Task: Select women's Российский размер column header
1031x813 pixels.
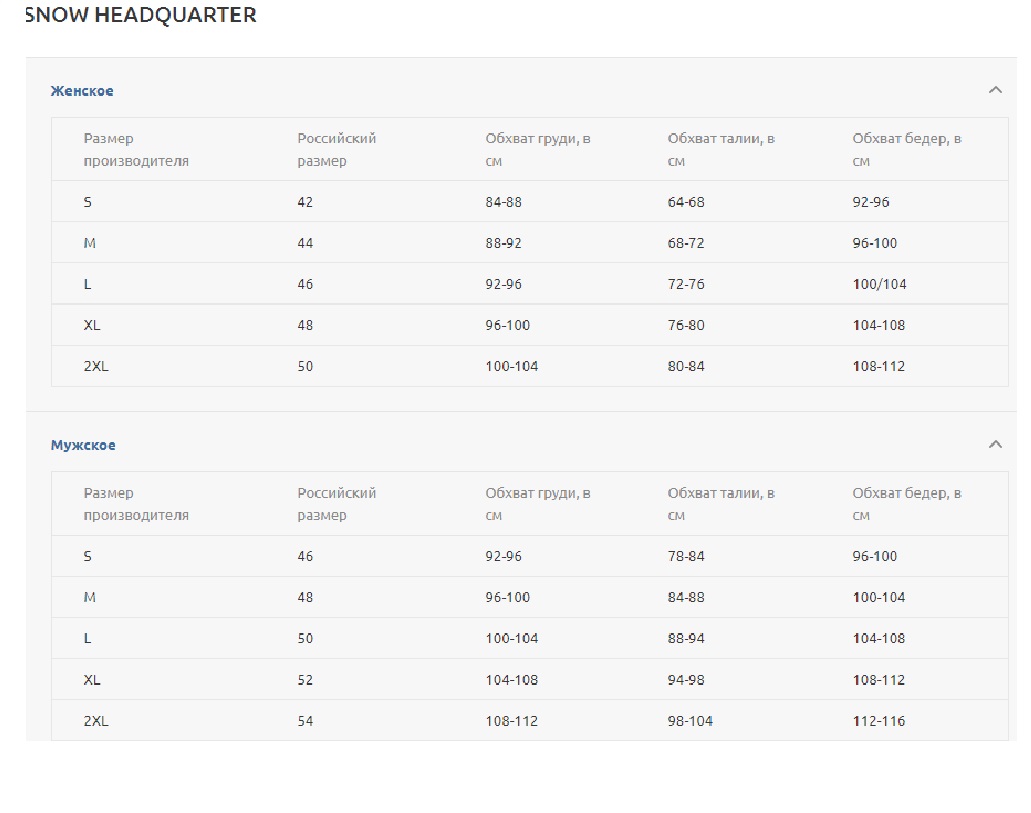Action: tap(336, 149)
